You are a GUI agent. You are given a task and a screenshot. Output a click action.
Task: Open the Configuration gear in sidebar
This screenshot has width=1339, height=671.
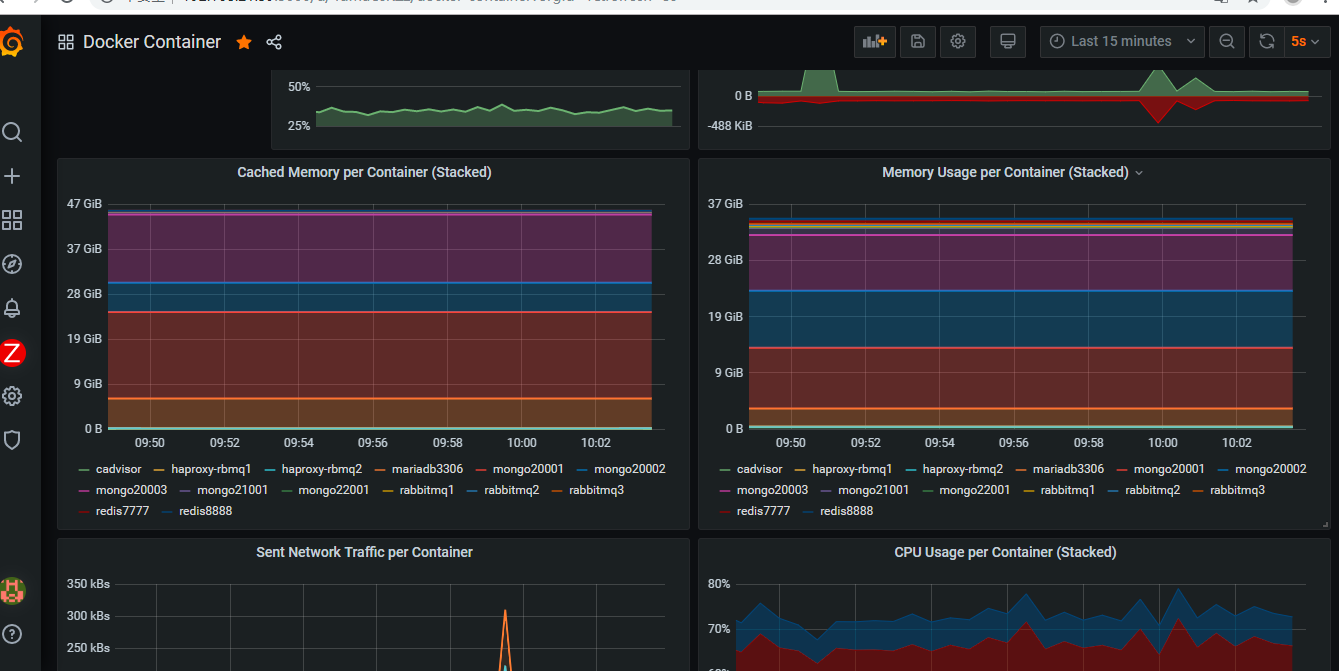pos(12,396)
